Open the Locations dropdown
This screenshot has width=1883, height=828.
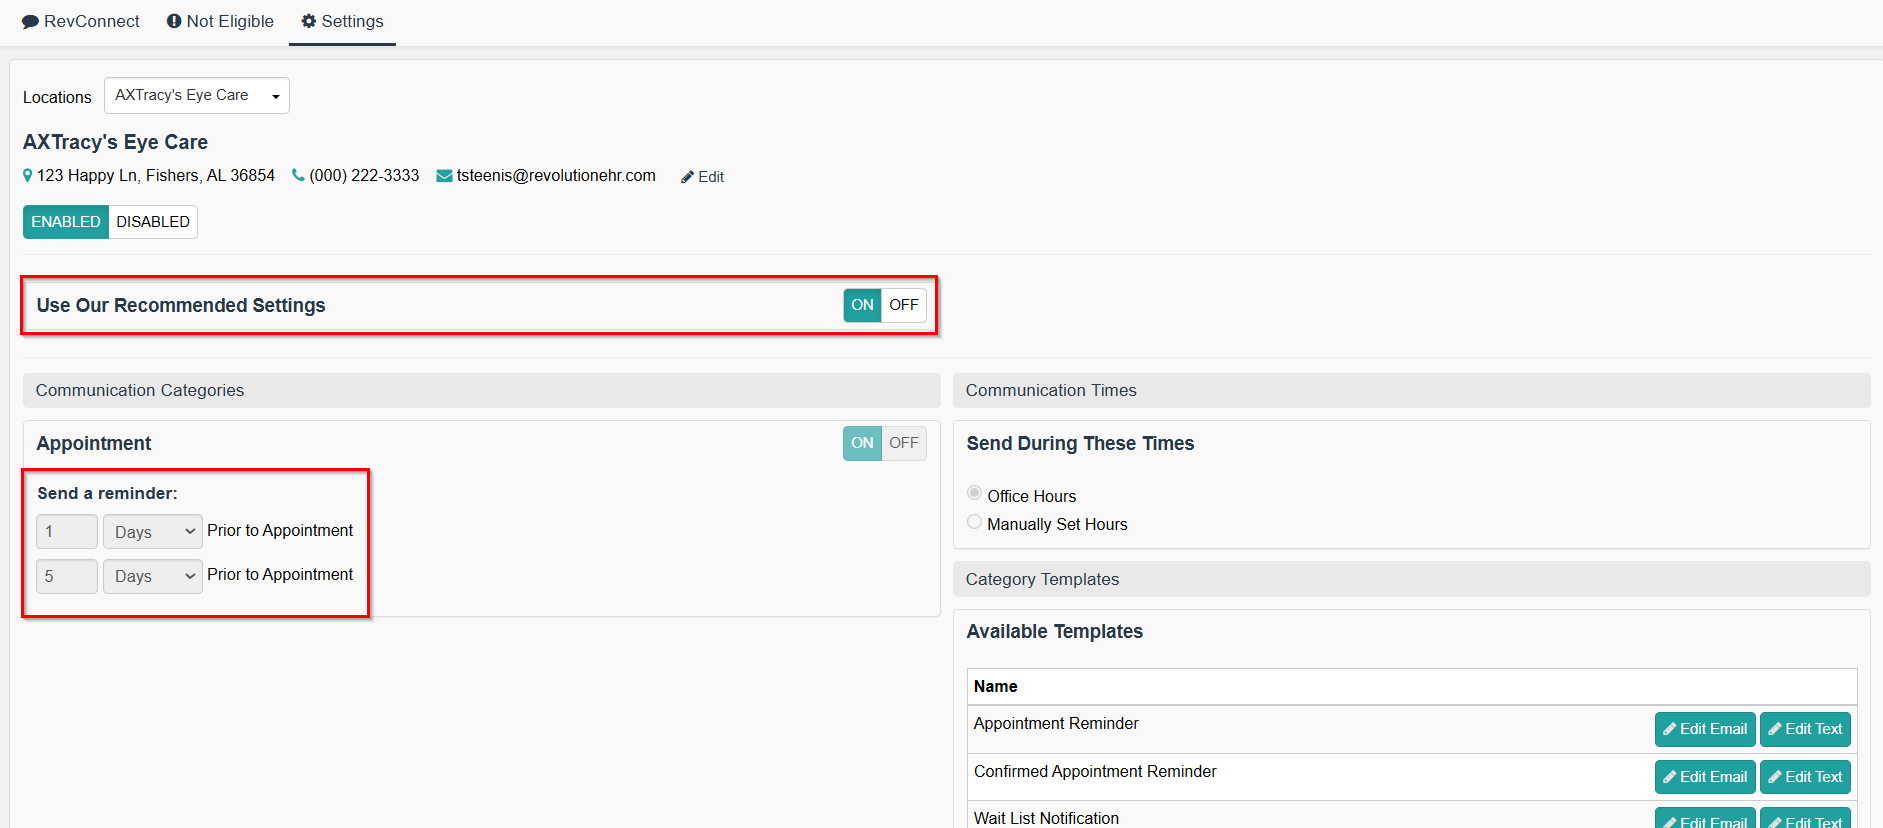click(196, 96)
